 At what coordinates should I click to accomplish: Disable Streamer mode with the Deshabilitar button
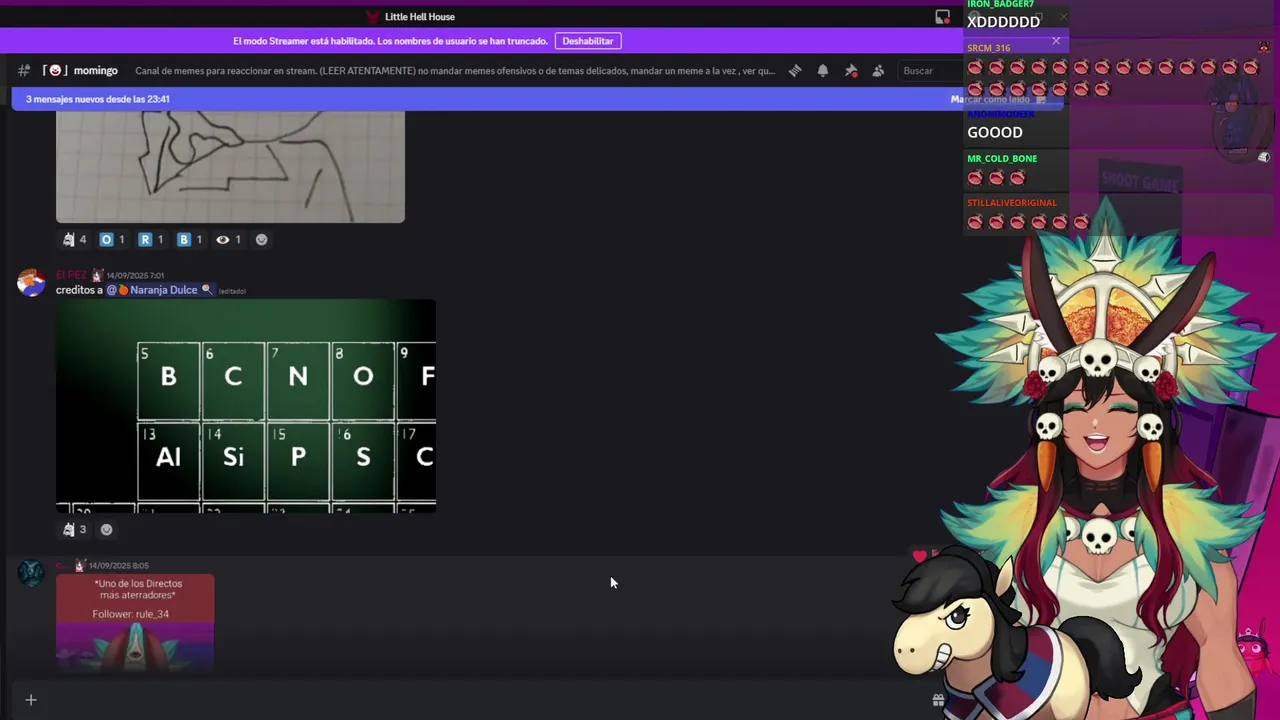pyautogui.click(x=588, y=41)
